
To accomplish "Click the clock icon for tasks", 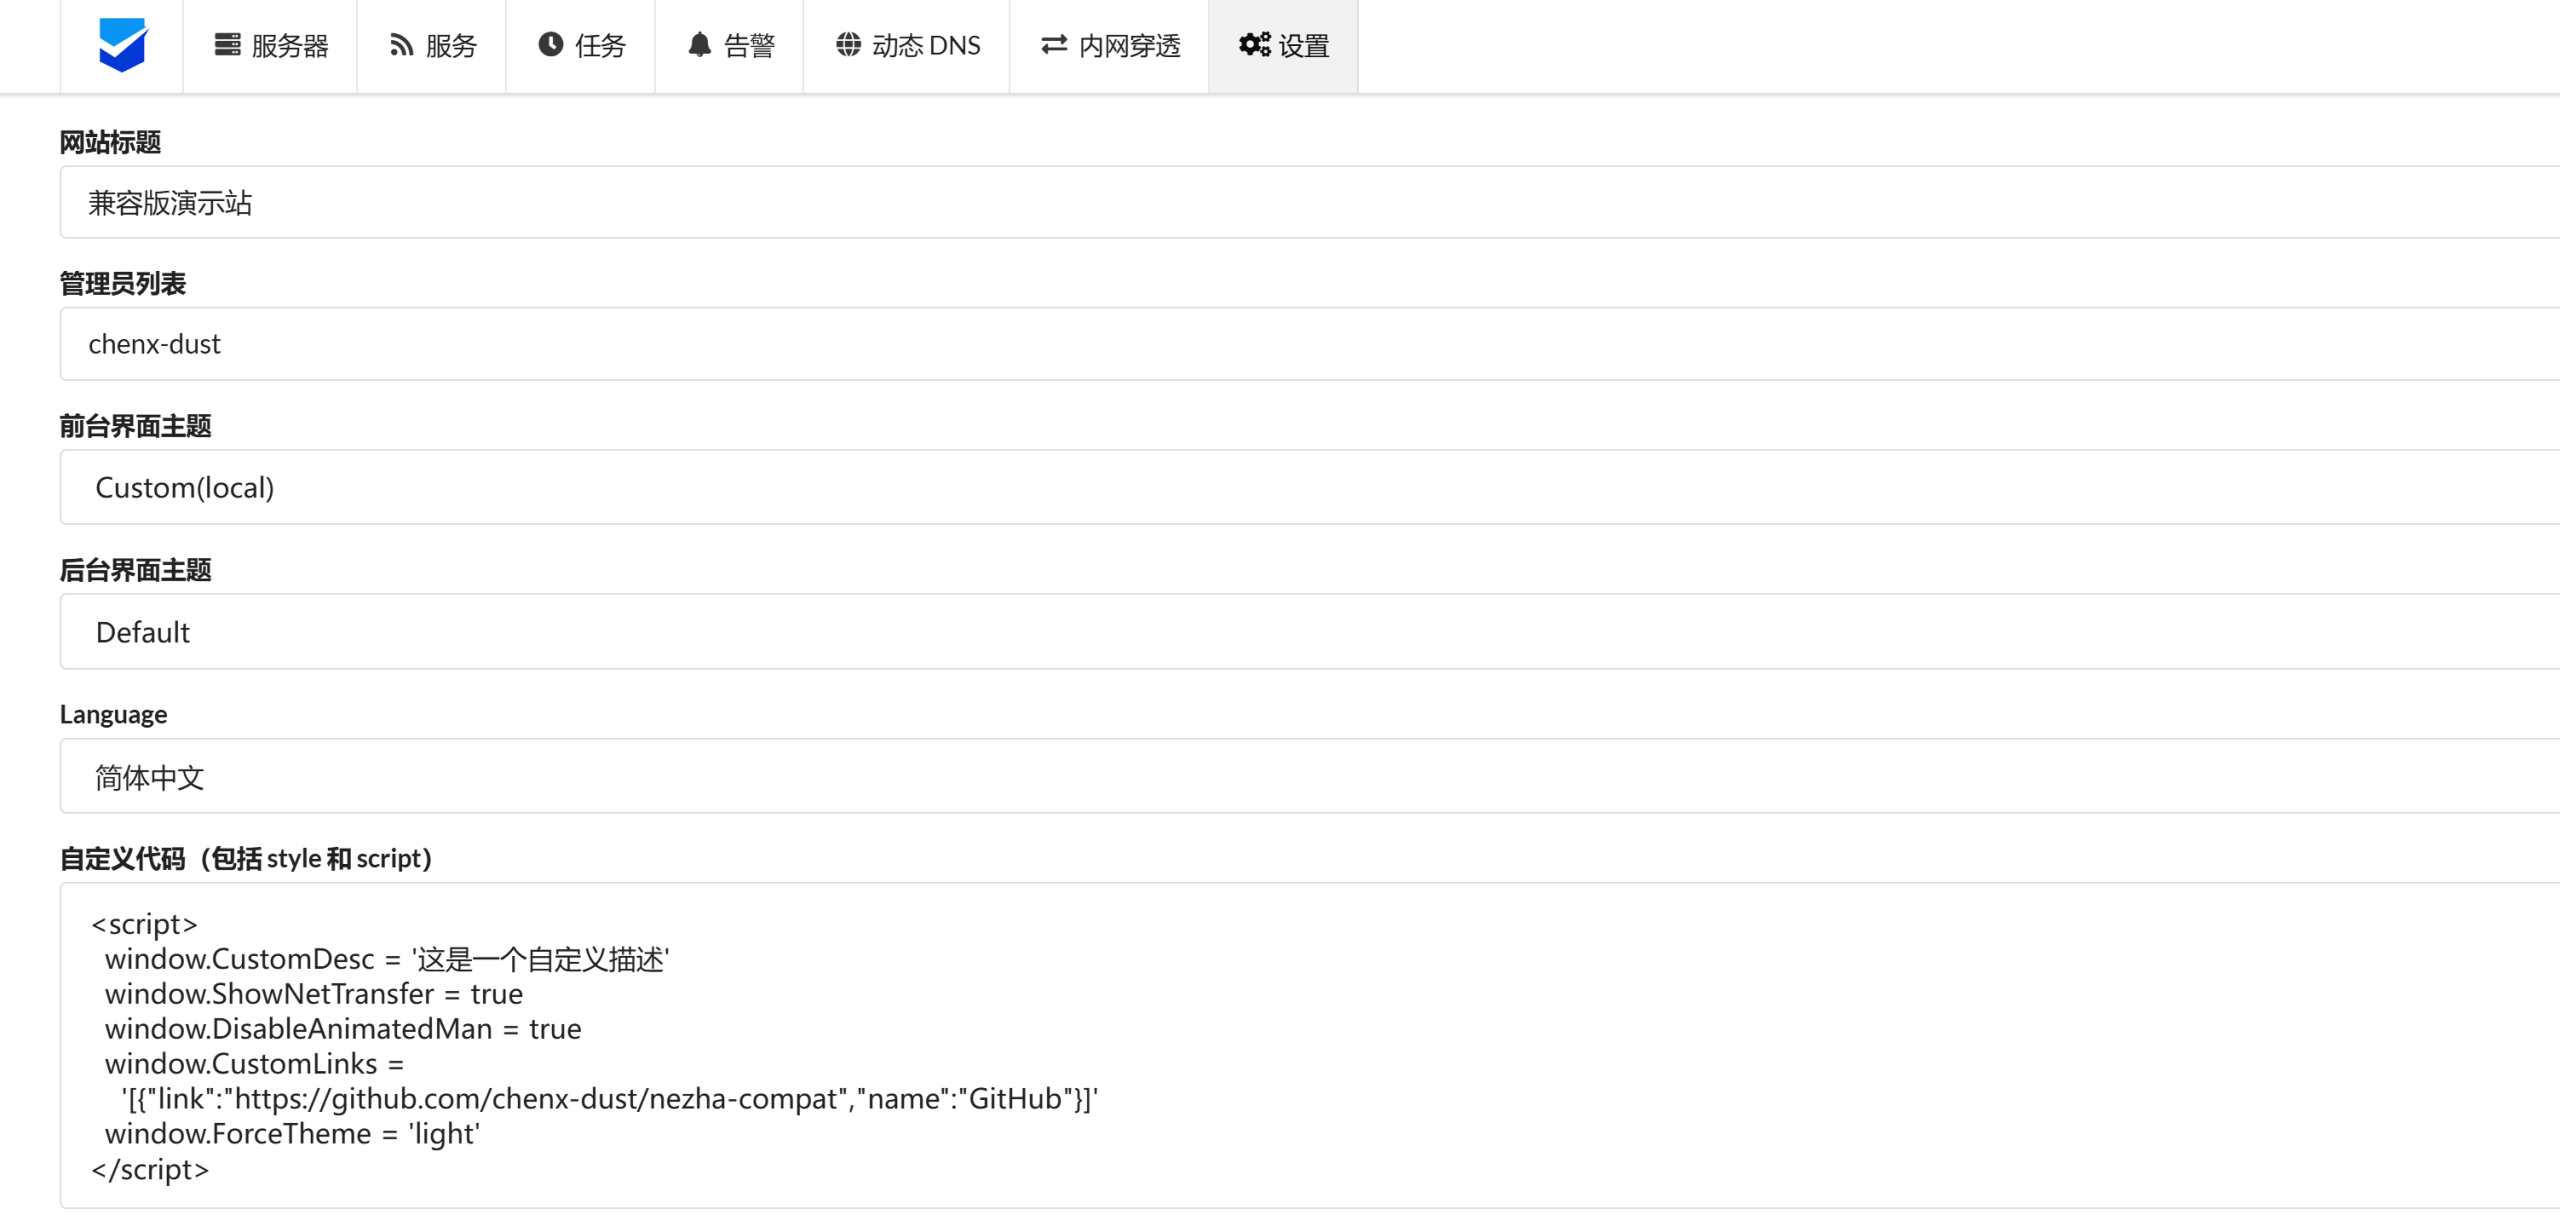I will (550, 45).
